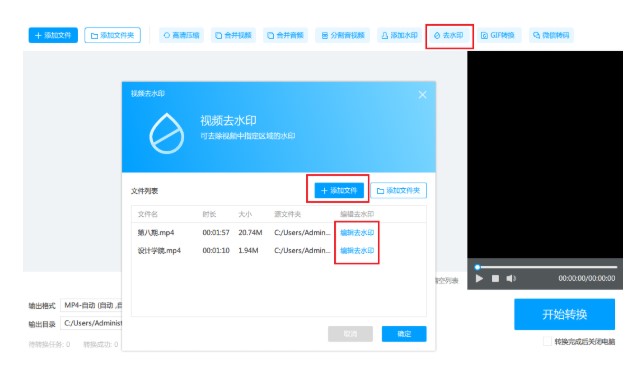Viewport: 635px width, 375px height.
Task: Click the 1.94M size cell
Action: pos(248,251)
